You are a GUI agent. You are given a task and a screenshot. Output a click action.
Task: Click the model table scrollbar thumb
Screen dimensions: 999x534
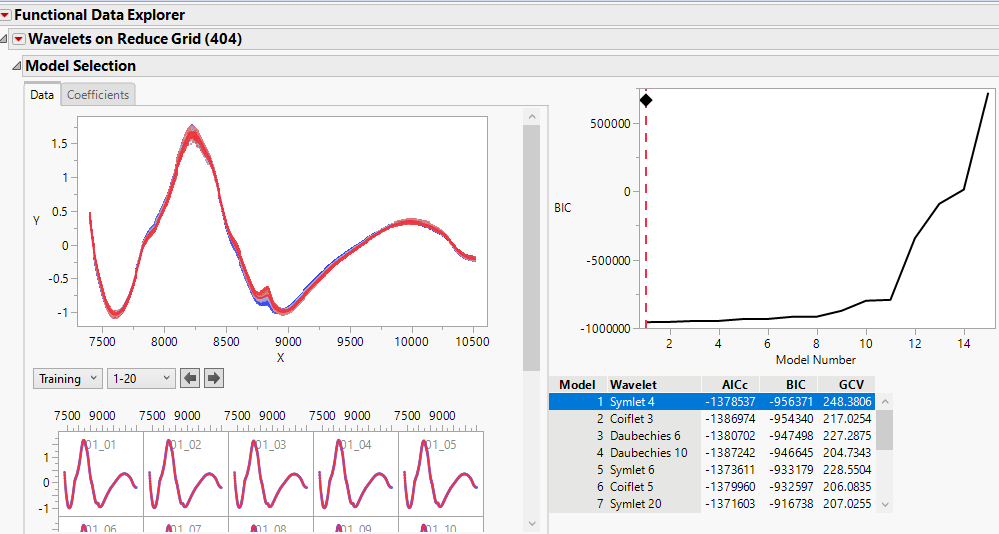884,430
